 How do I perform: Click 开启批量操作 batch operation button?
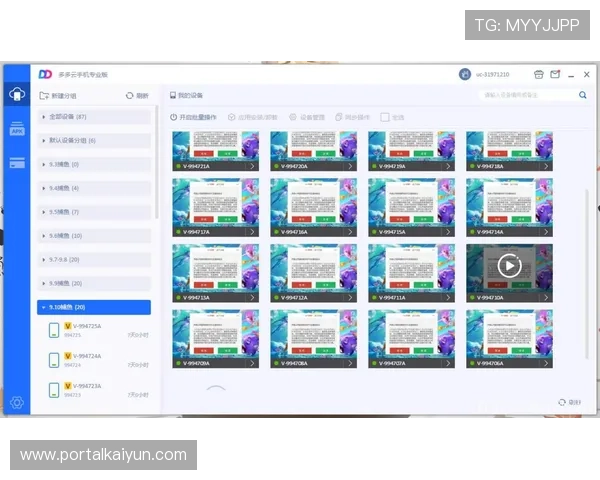click(x=196, y=117)
